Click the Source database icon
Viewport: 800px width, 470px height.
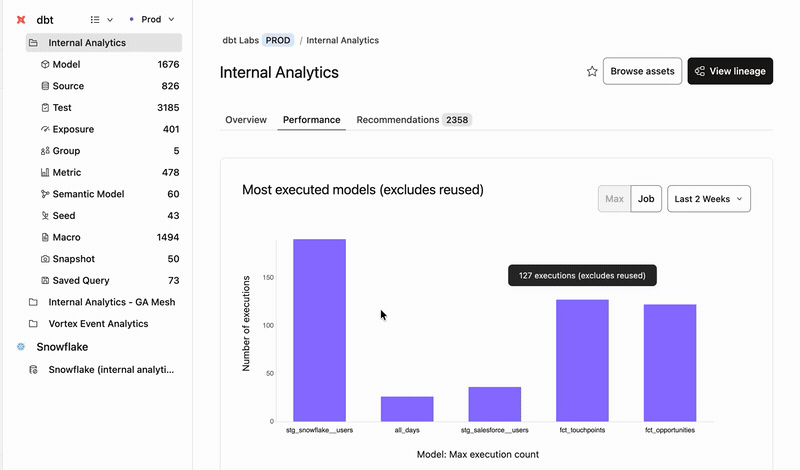45,86
